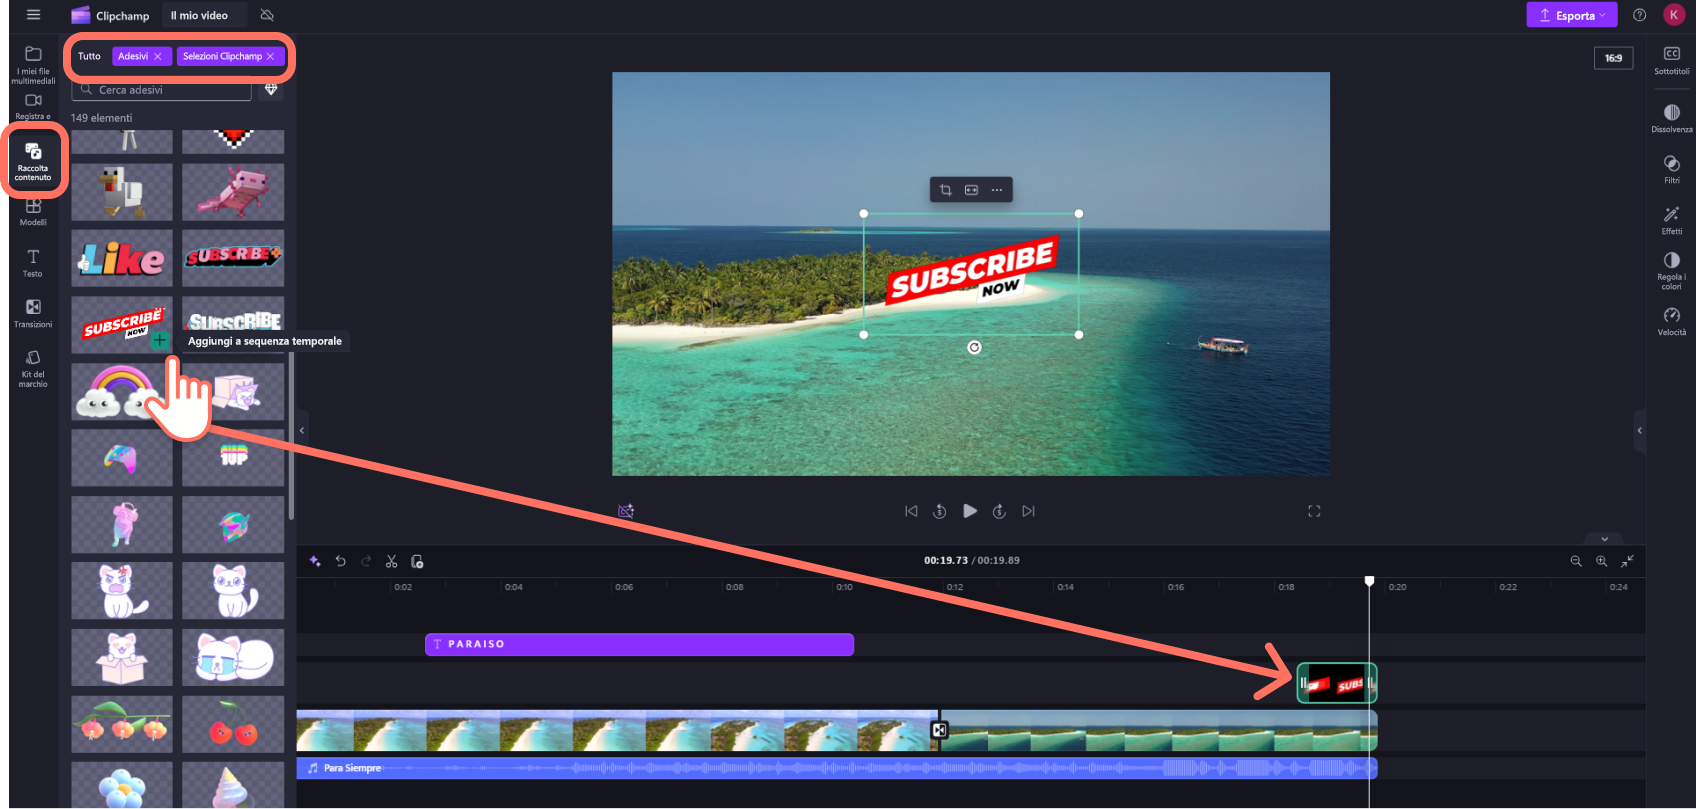Collapse the left content panel

click(302, 431)
